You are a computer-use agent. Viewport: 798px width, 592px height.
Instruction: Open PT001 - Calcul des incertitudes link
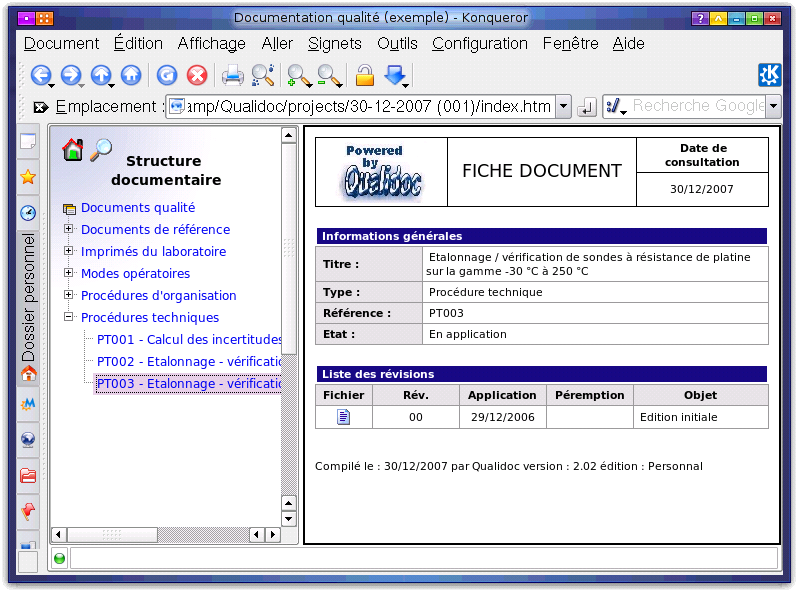click(x=189, y=339)
